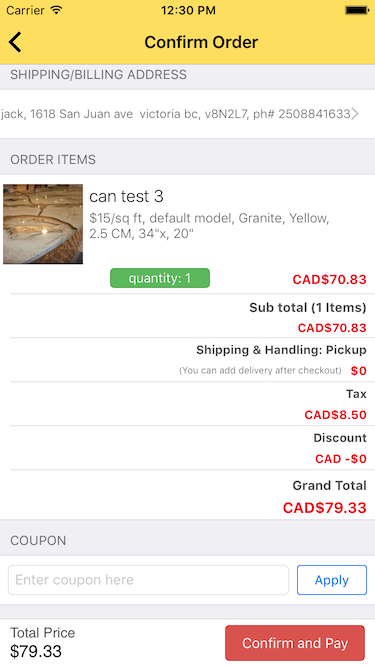Screen dimensions: 375x667
Task: Open the granite product thumbnail
Action: coord(43,224)
